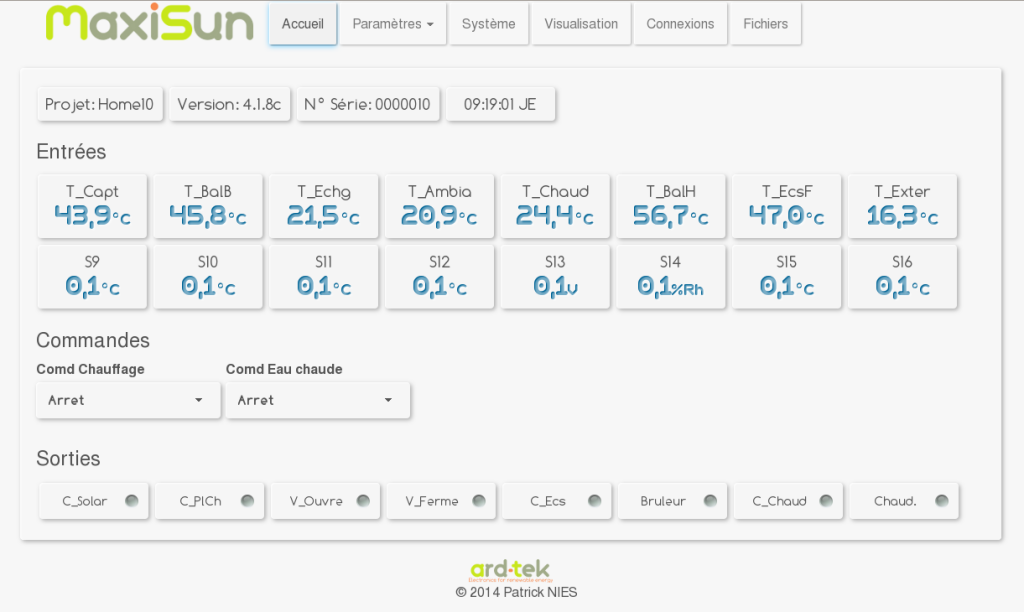The image size is (1024, 612).
Task: Click the Version 4.1.8c button
Action: (x=229, y=104)
